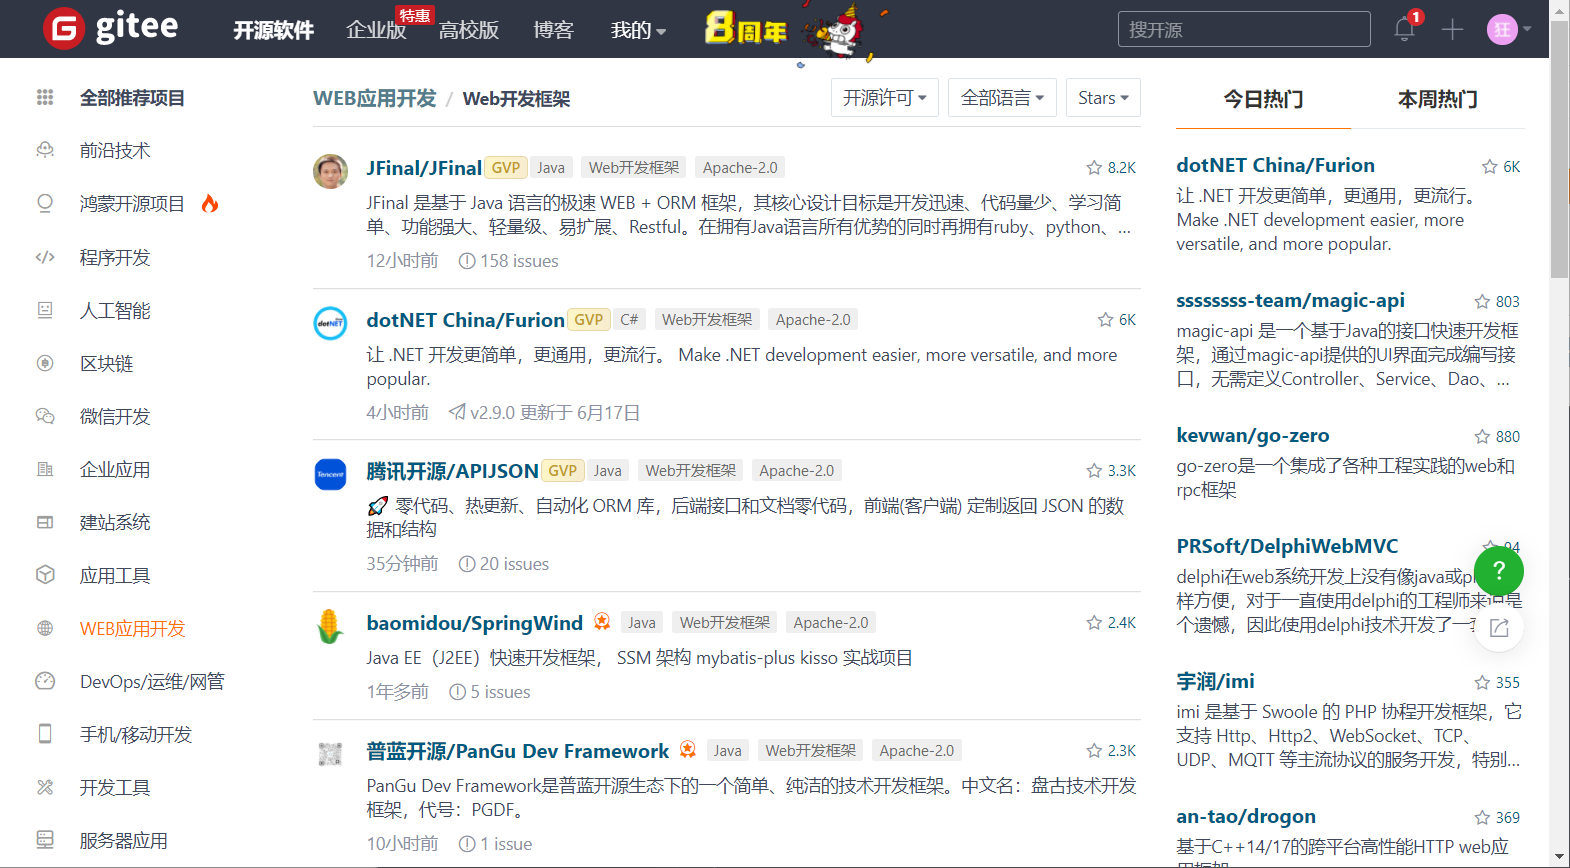Star the JFinal/JFinal project
1570x868 pixels.
click(x=1094, y=168)
